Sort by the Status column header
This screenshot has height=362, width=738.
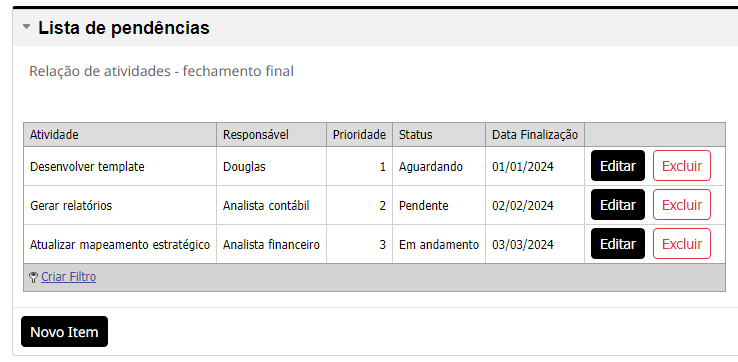point(415,135)
